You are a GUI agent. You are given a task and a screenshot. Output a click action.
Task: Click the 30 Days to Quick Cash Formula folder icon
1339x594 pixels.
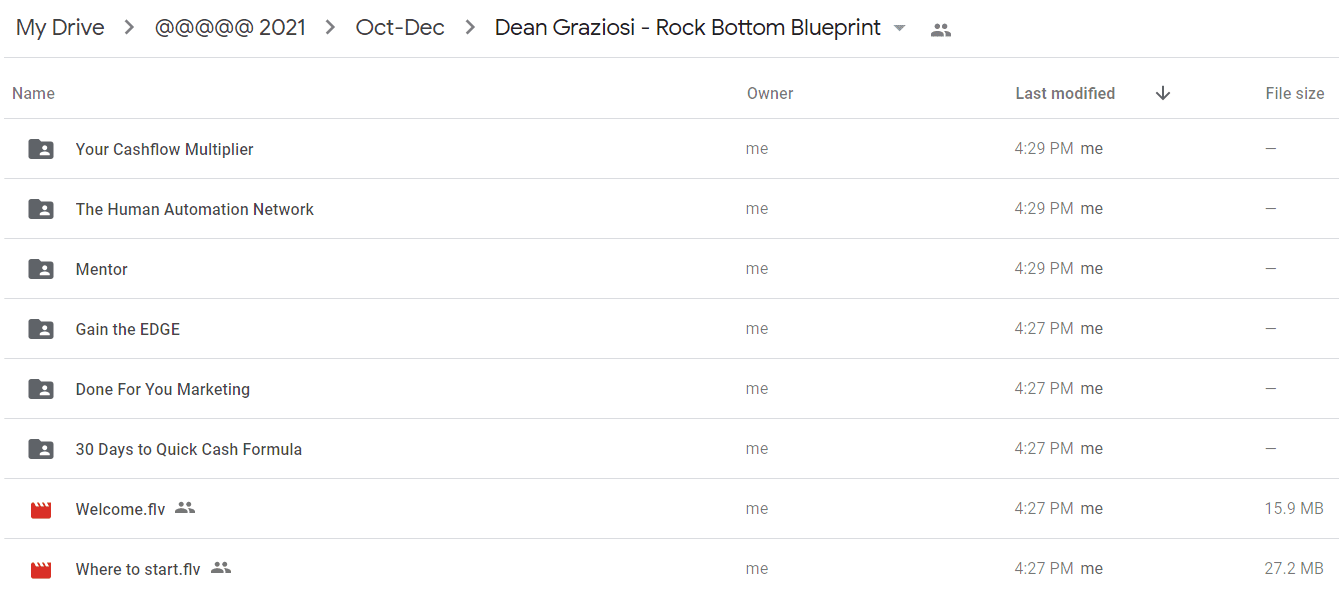pyautogui.click(x=41, y=449)
